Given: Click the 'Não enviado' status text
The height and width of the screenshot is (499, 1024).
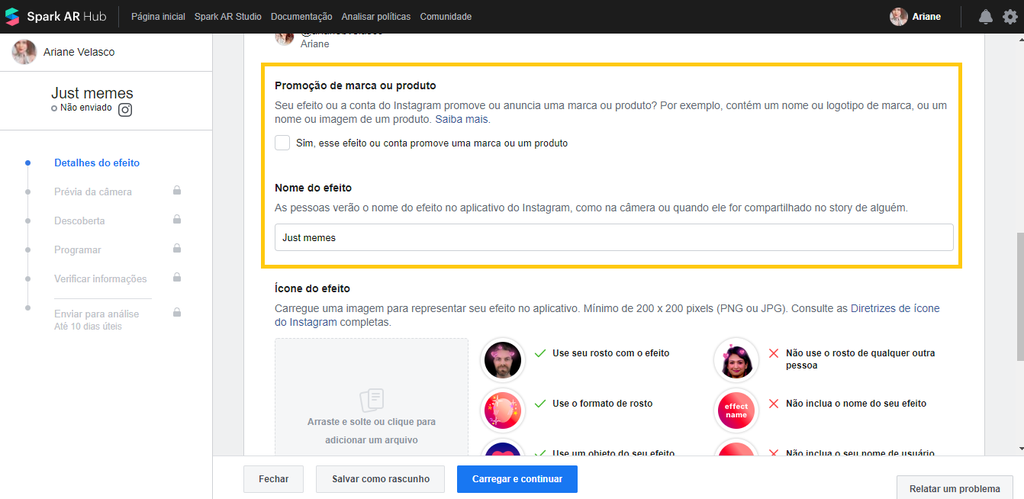Looking at the screenshot, I should (x=86, y=108).
